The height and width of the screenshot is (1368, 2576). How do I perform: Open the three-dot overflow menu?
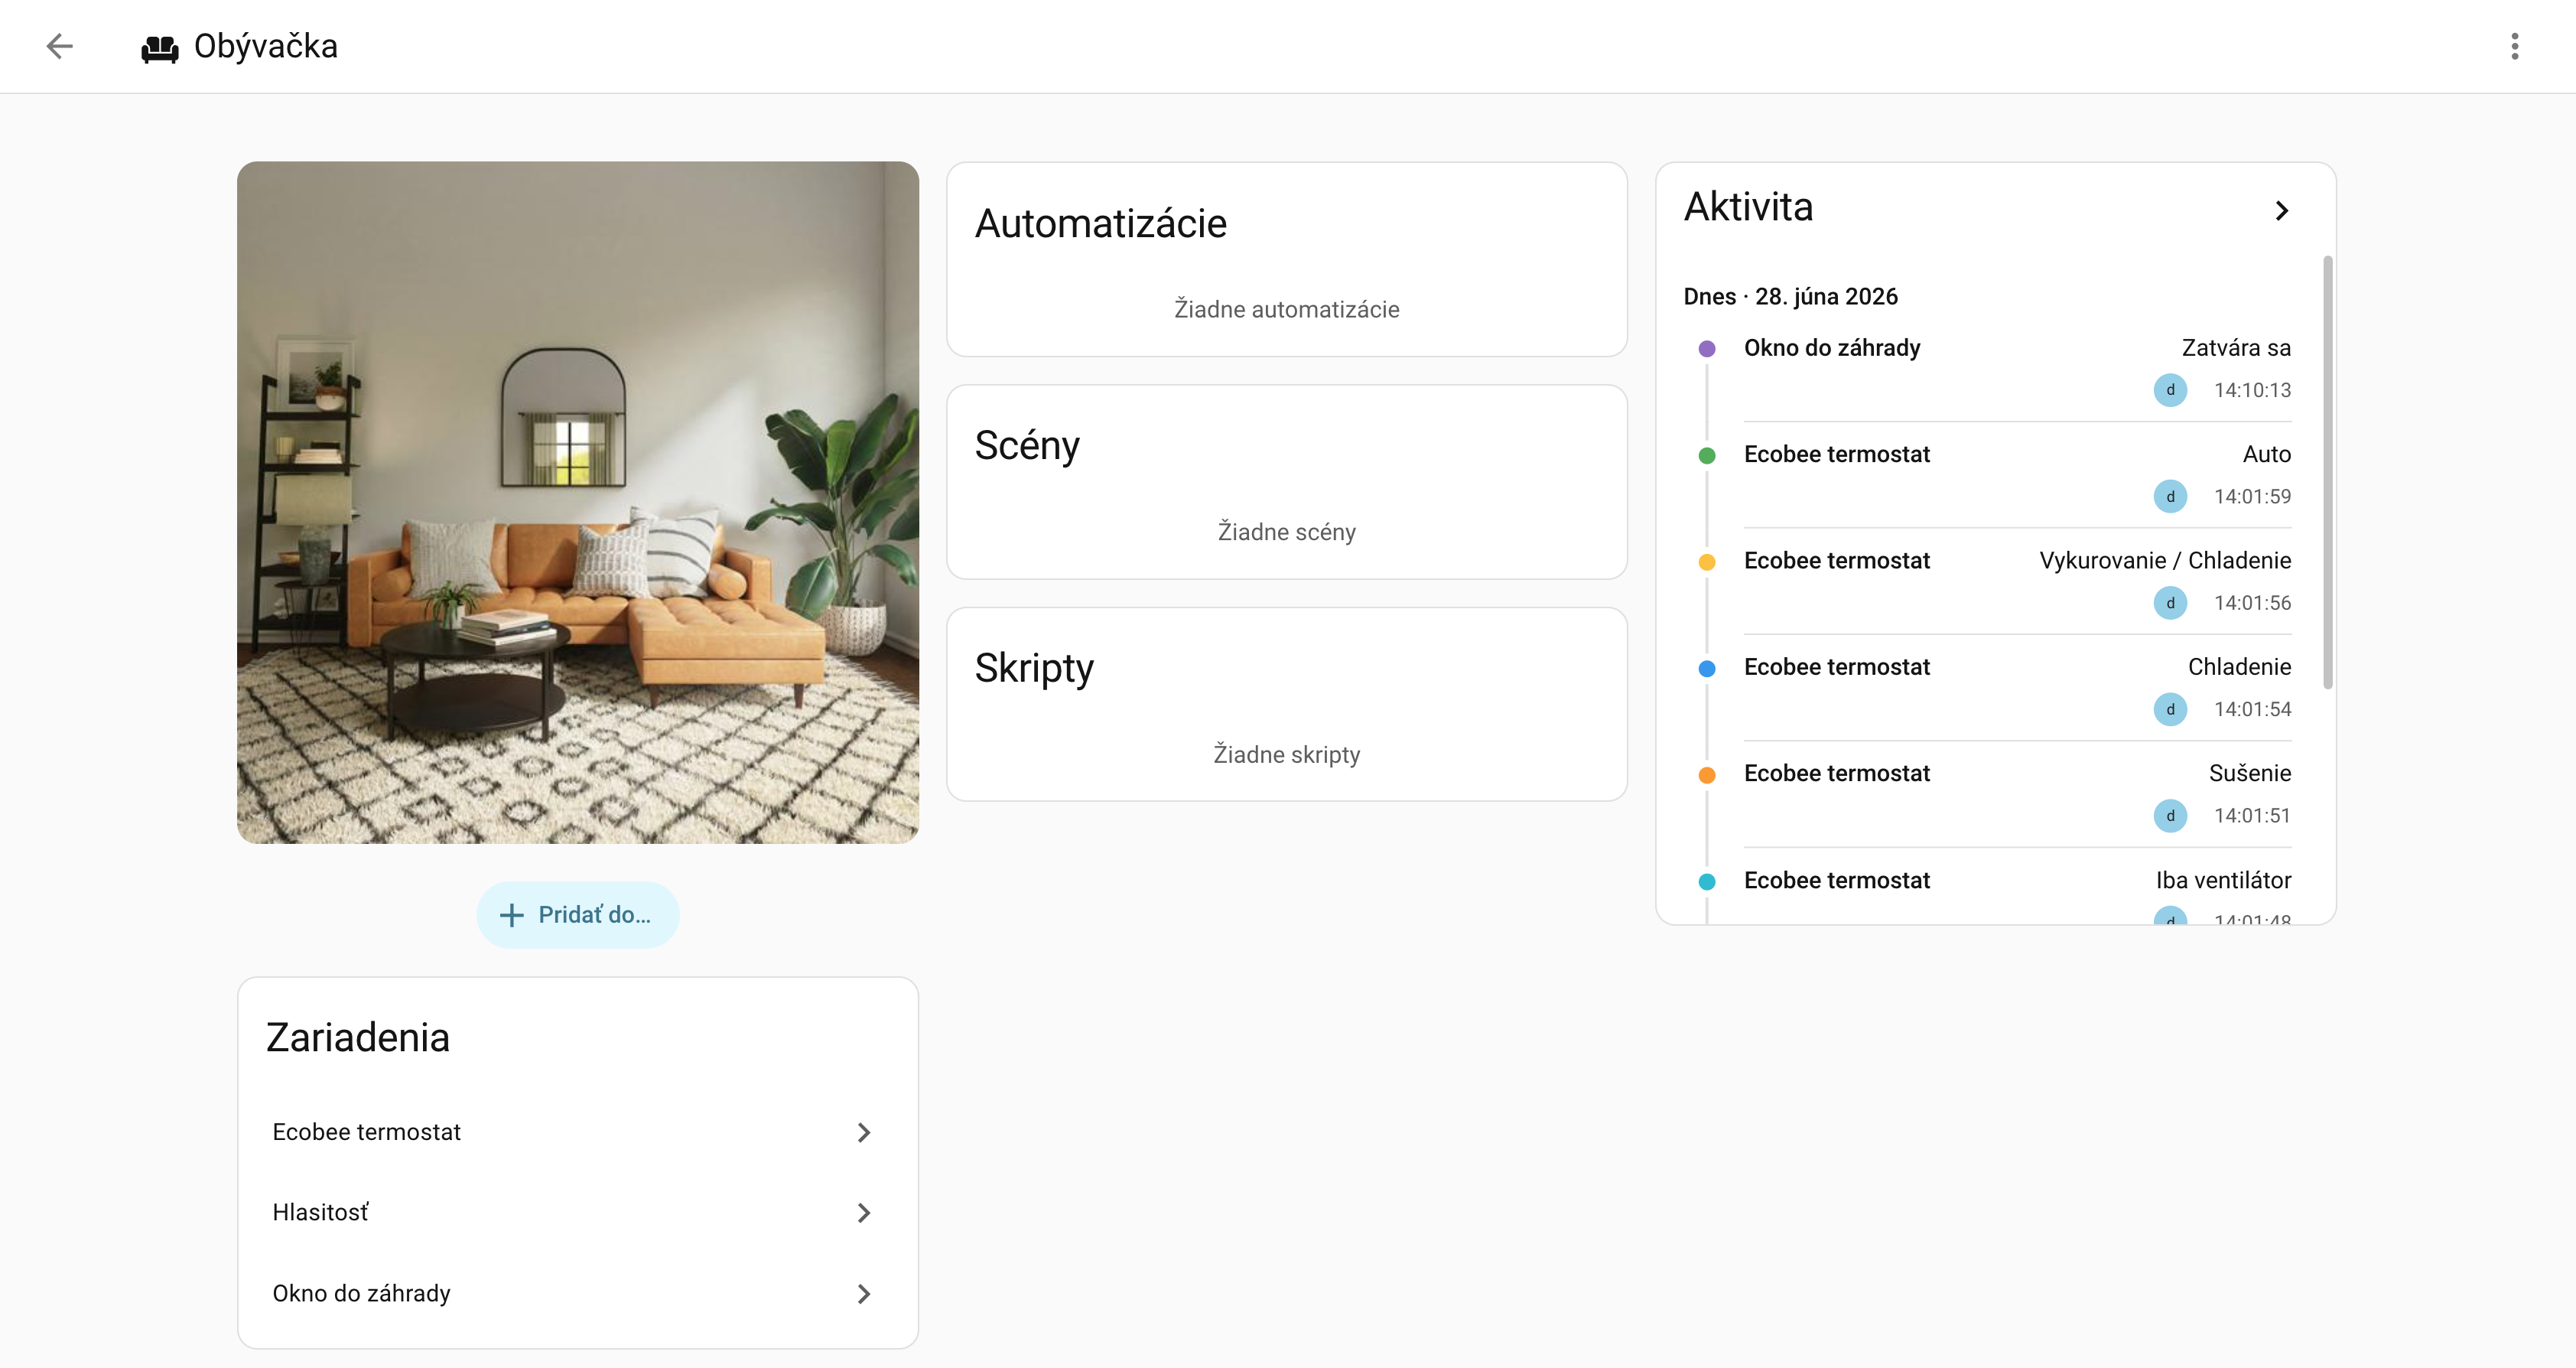(2514, 46)
